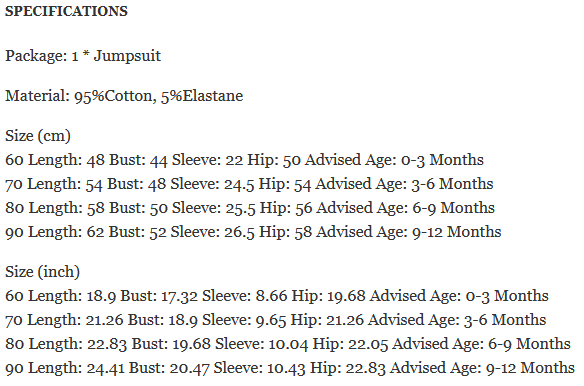Click the Size (inch) label
Viewport: 584px width, 386px height.
[x=42, y=272]
